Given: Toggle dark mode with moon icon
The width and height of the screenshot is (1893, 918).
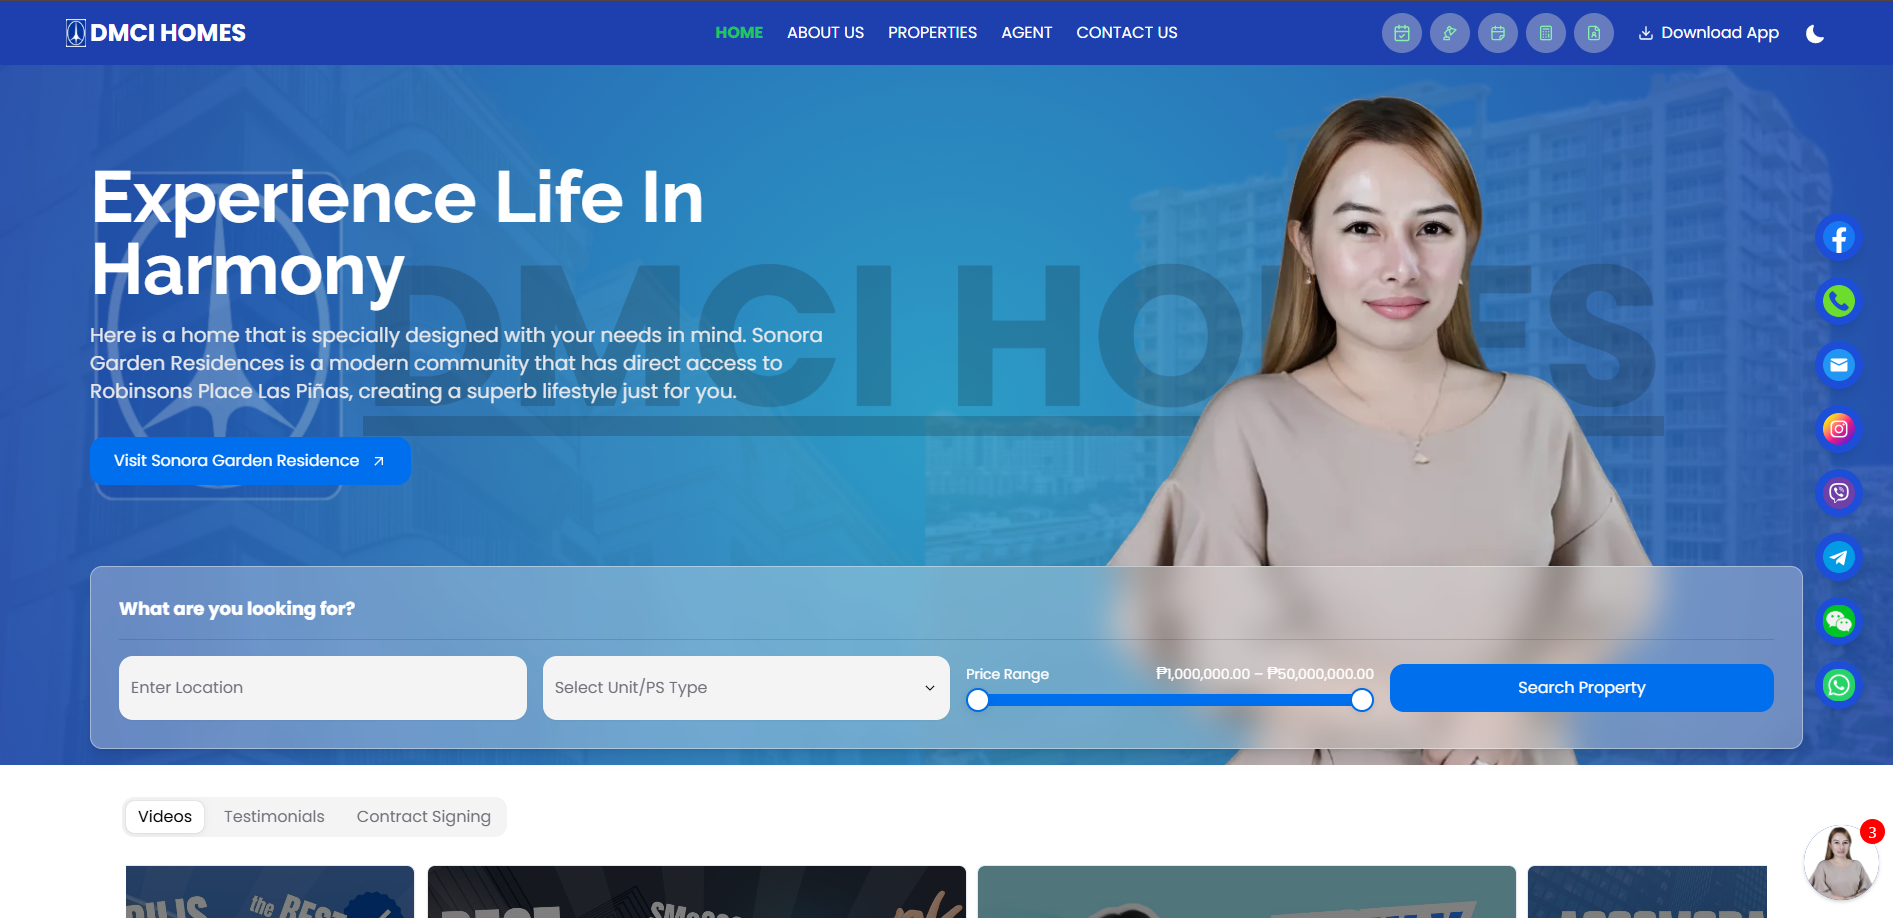Looking at the screenshot, I should click(x=1815, y=33).
